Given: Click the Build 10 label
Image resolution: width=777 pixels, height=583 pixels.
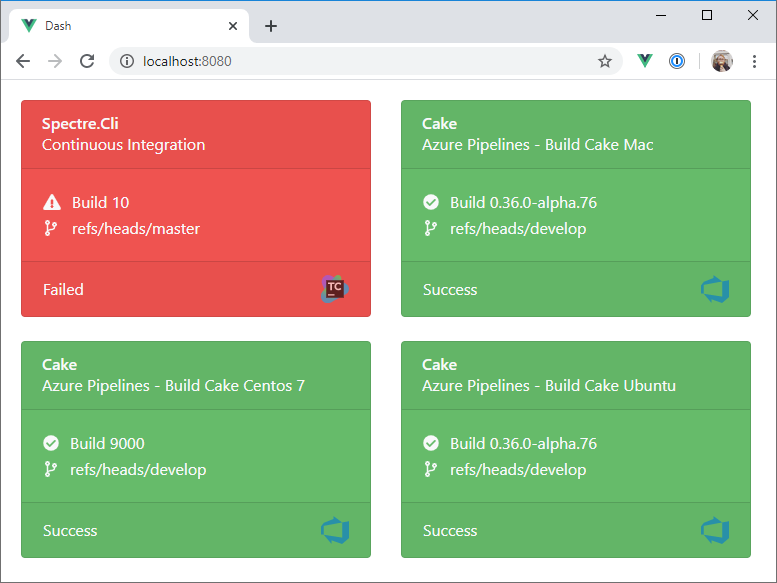Looking at the screenshot, I should 101,202.
